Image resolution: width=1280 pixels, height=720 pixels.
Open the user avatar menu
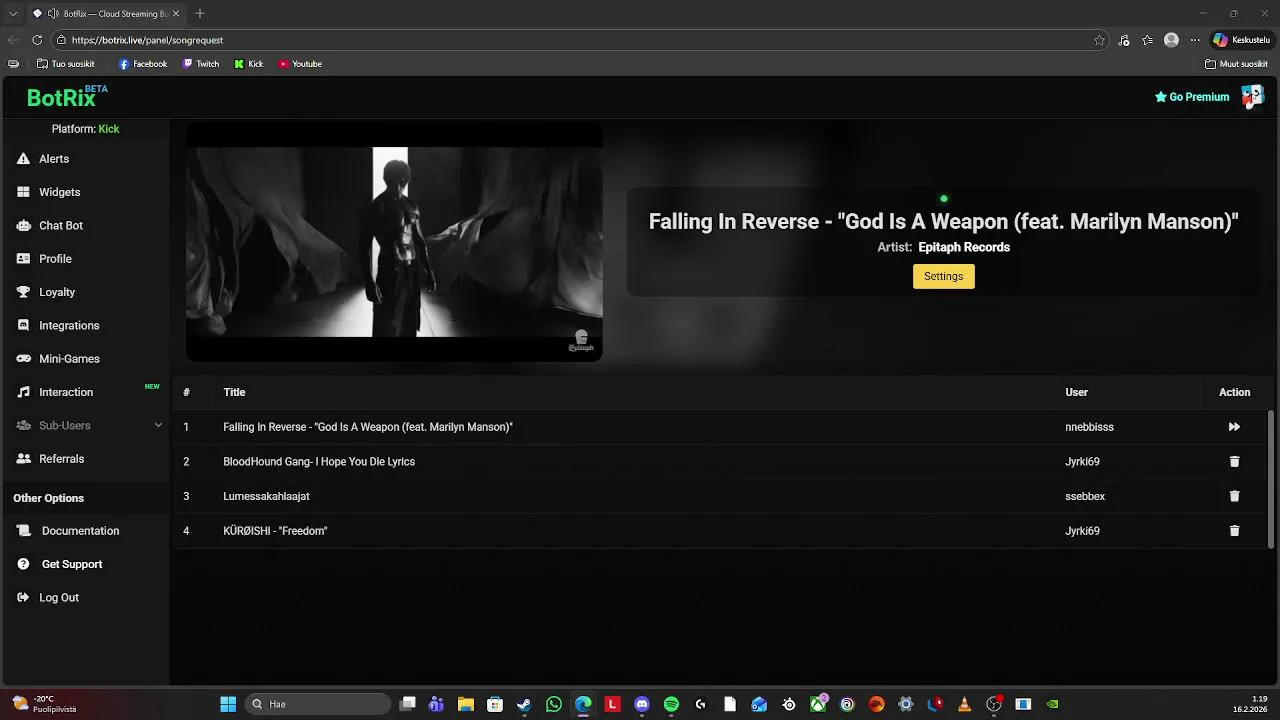pyautogui.click(x=1252, y=96)
